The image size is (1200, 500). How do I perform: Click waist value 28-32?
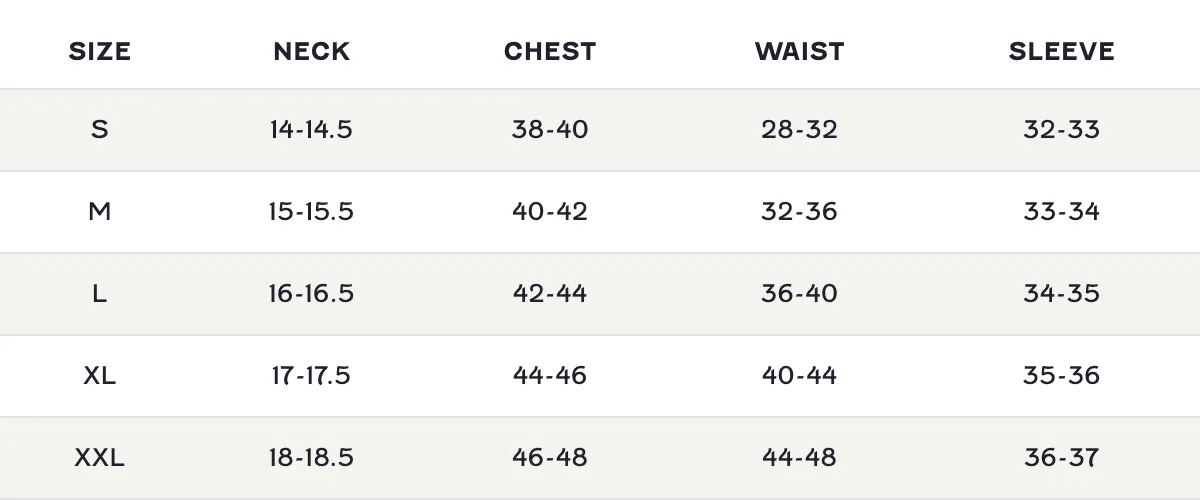point(799,129)
